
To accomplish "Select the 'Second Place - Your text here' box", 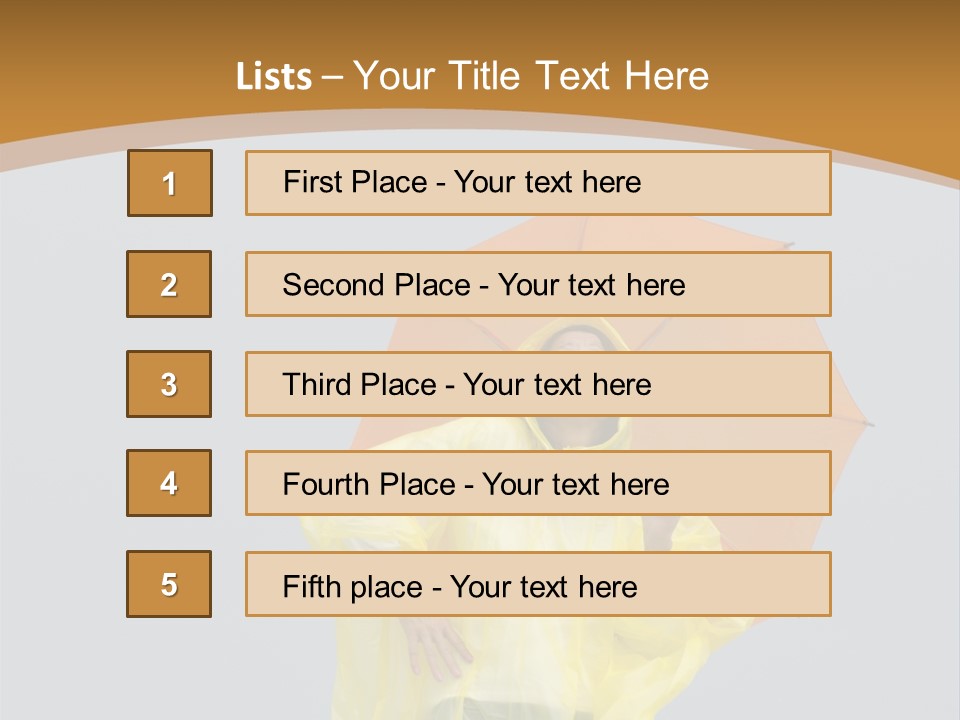I will (x=538, y=284).
